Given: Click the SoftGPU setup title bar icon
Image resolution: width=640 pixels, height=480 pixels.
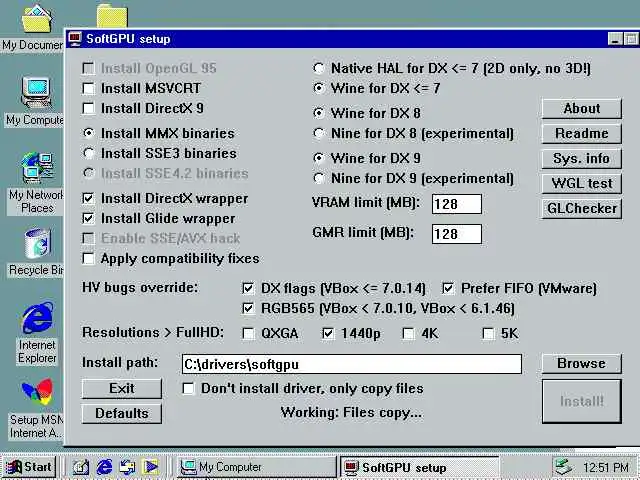Looking at the screenshot, I should click(75, 39).
